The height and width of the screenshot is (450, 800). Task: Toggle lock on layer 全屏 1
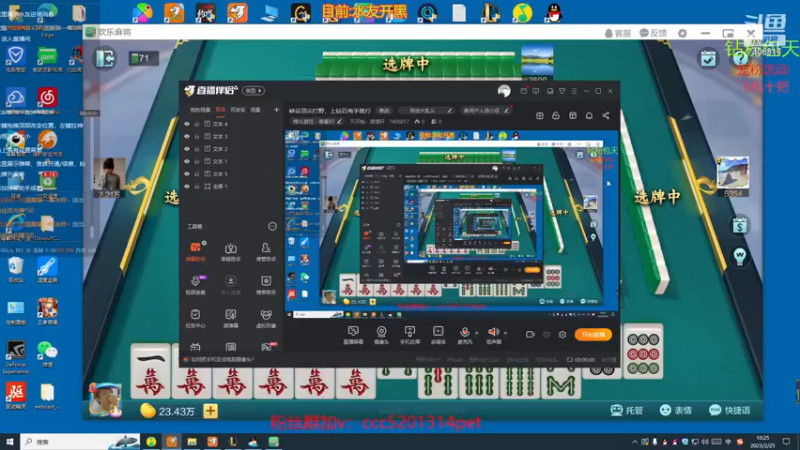[x=197, y=186]
